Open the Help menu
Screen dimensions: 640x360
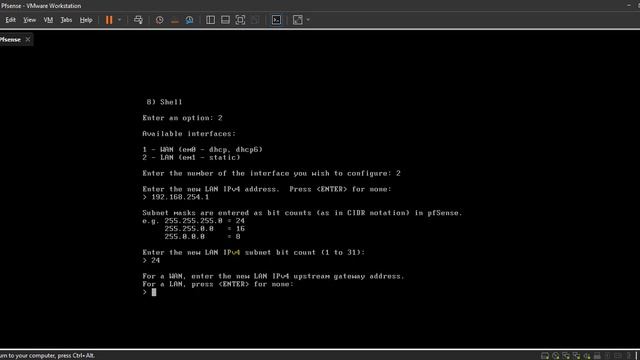[x=86, y=20]
